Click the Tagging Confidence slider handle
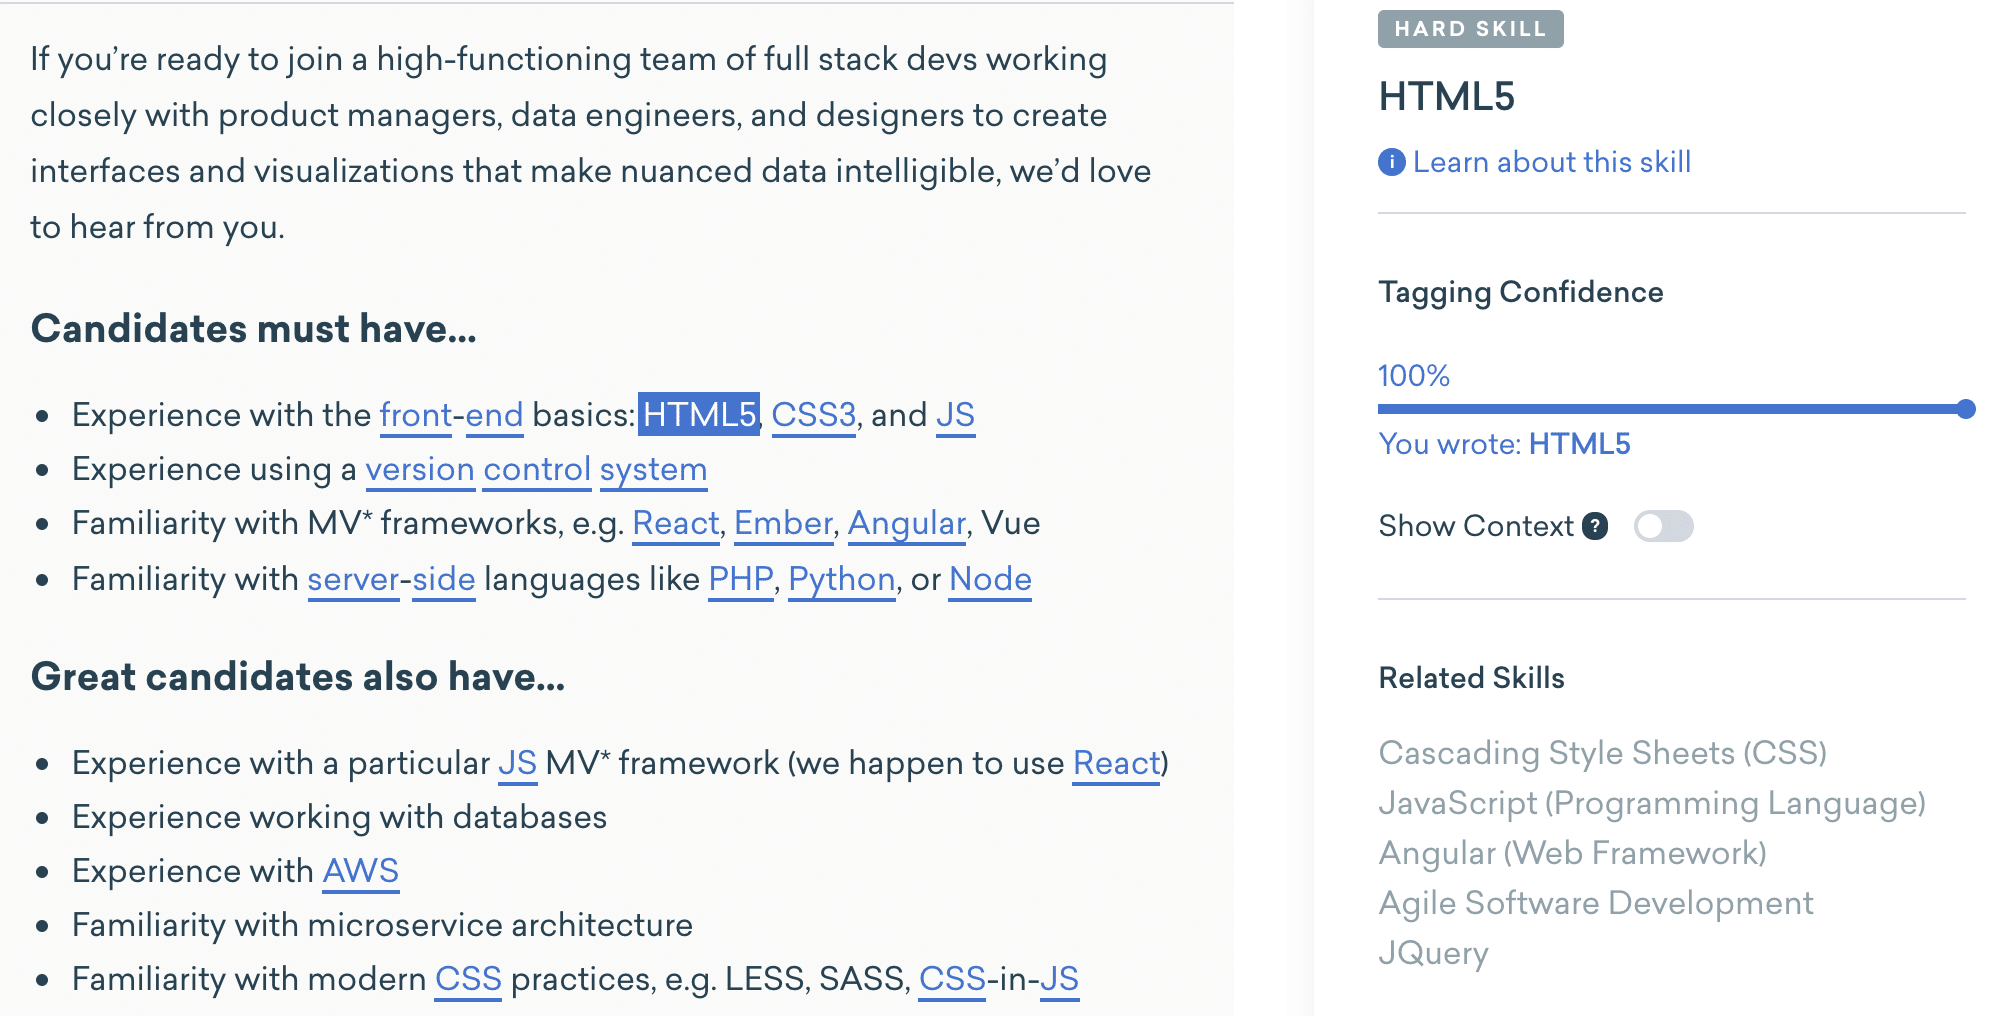This screenshot has width=1998, height=1016. click(x=1965, y=409)
